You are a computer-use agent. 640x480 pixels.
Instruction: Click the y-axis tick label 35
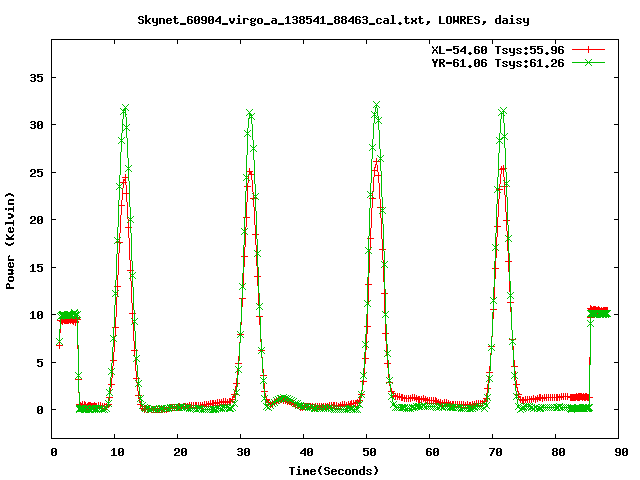(36, 78)
